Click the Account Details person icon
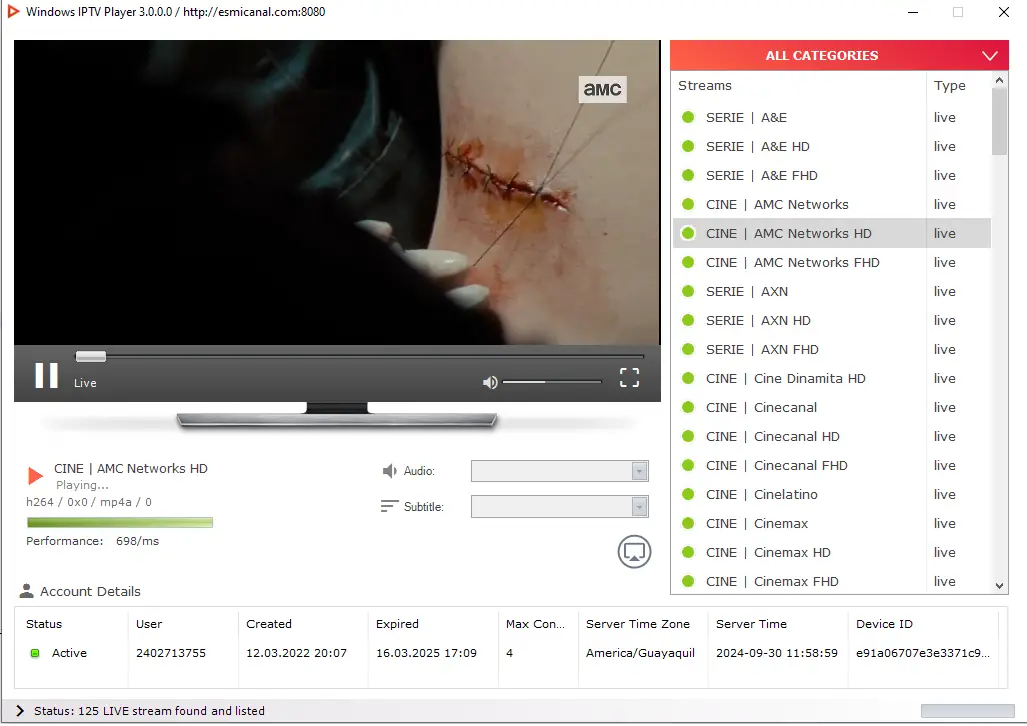 (26, 591)
